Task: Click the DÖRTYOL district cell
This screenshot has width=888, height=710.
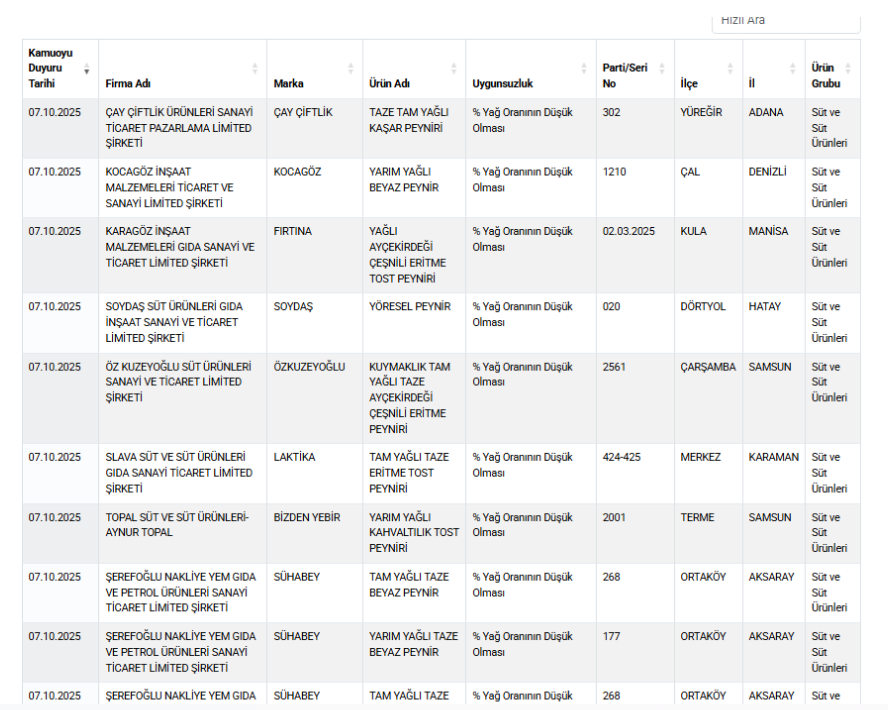Action: click(703, 307)
